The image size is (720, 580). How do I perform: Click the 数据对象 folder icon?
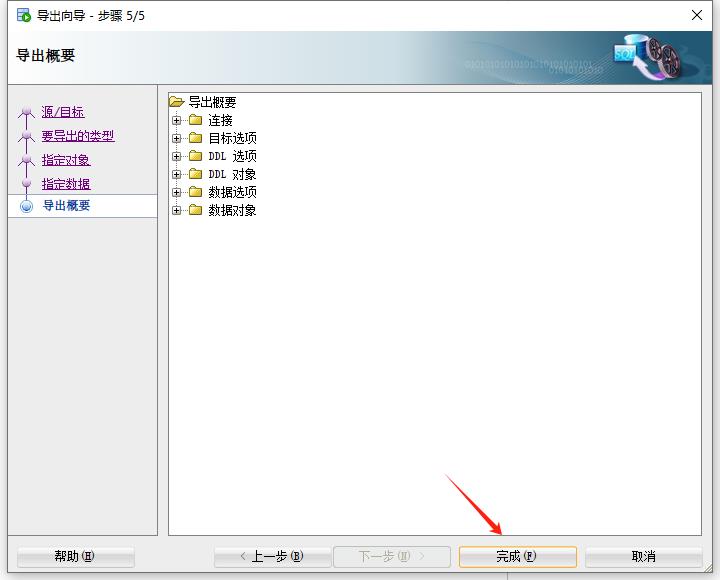[x=196, y=210]
